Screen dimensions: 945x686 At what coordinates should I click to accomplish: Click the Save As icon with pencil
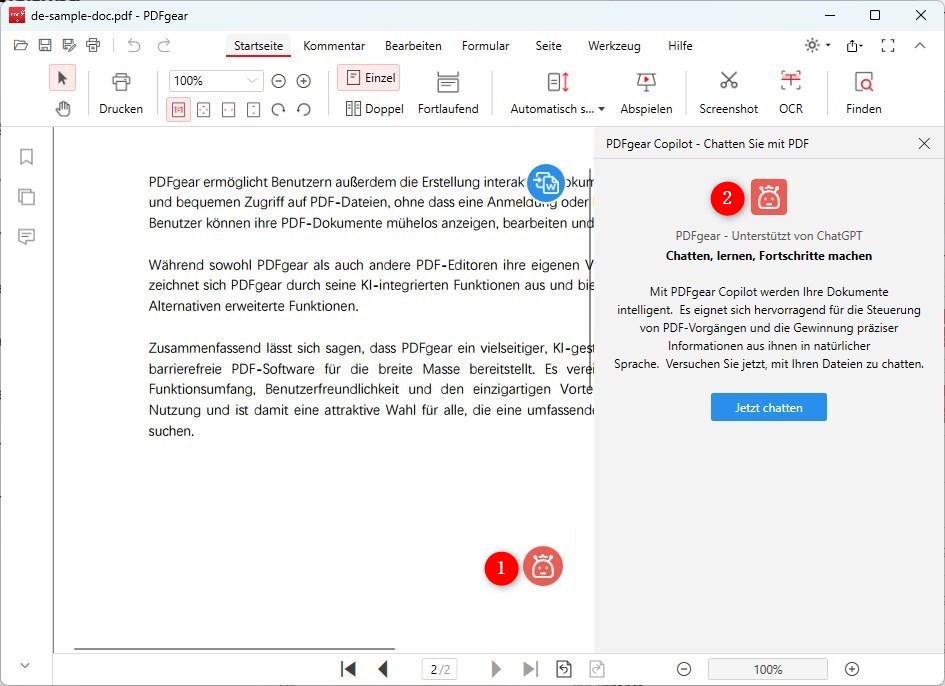pyautogui.click(x=69, y=45)
